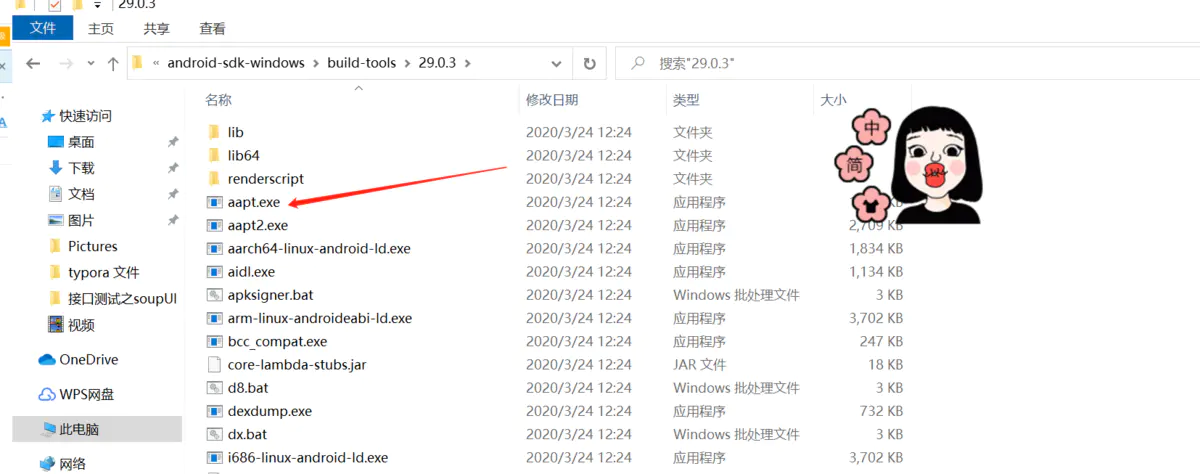Select the renderscript folder icon
Screen dimensions: 1200x474
coord(213,179)
